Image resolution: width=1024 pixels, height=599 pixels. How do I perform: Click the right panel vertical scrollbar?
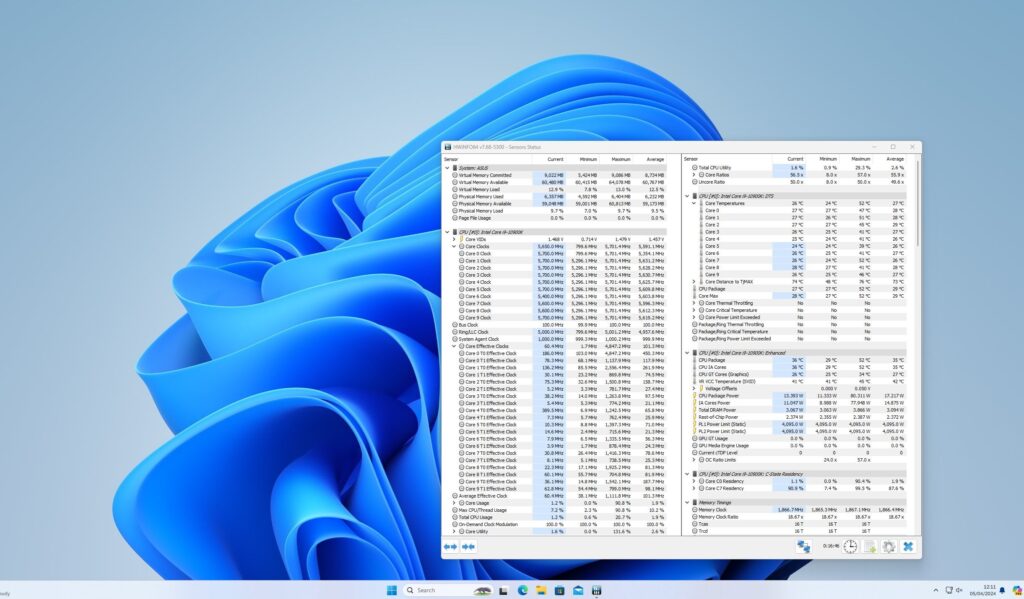click(x=917, y=202)
